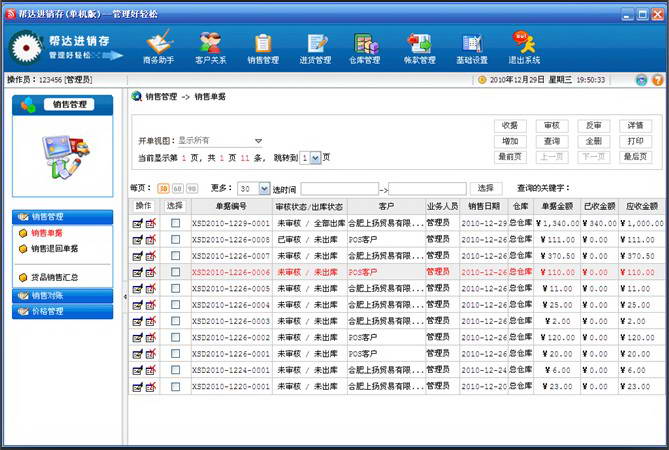Go to 最前页 button
This screenshot has height=450, width=669.
510,157
